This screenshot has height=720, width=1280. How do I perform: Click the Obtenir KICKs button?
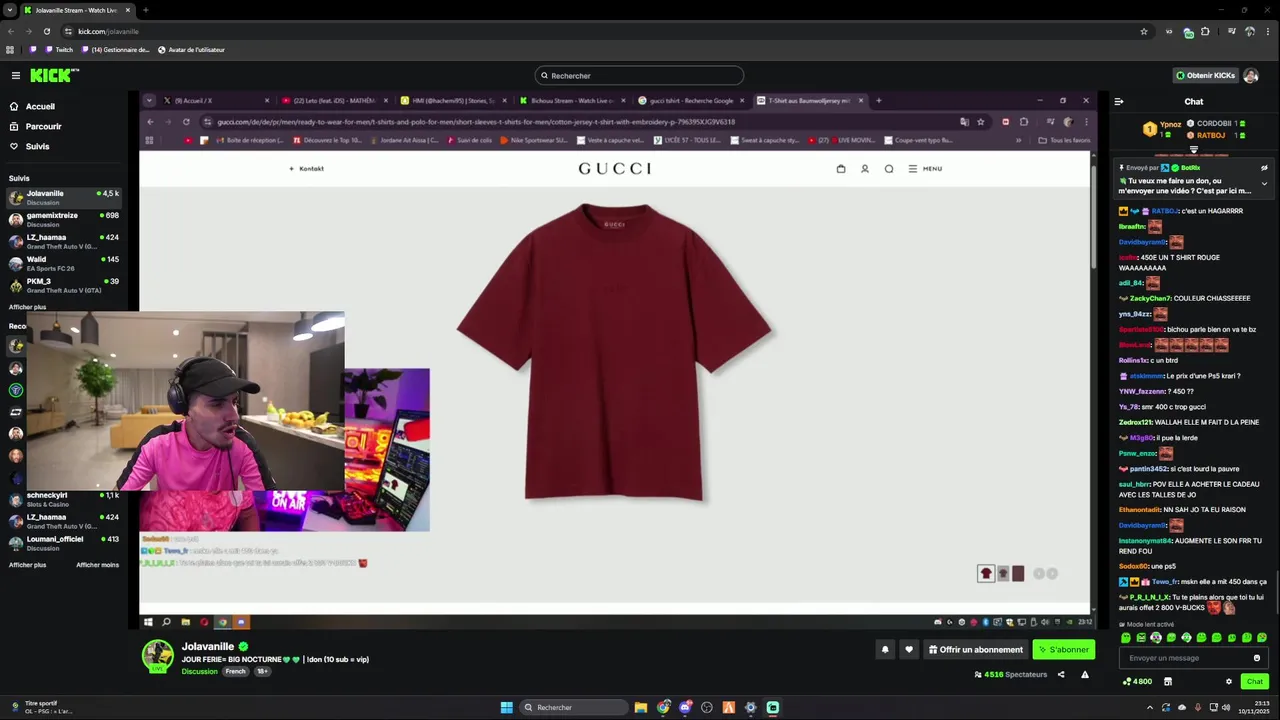[x=1205, y=75]
